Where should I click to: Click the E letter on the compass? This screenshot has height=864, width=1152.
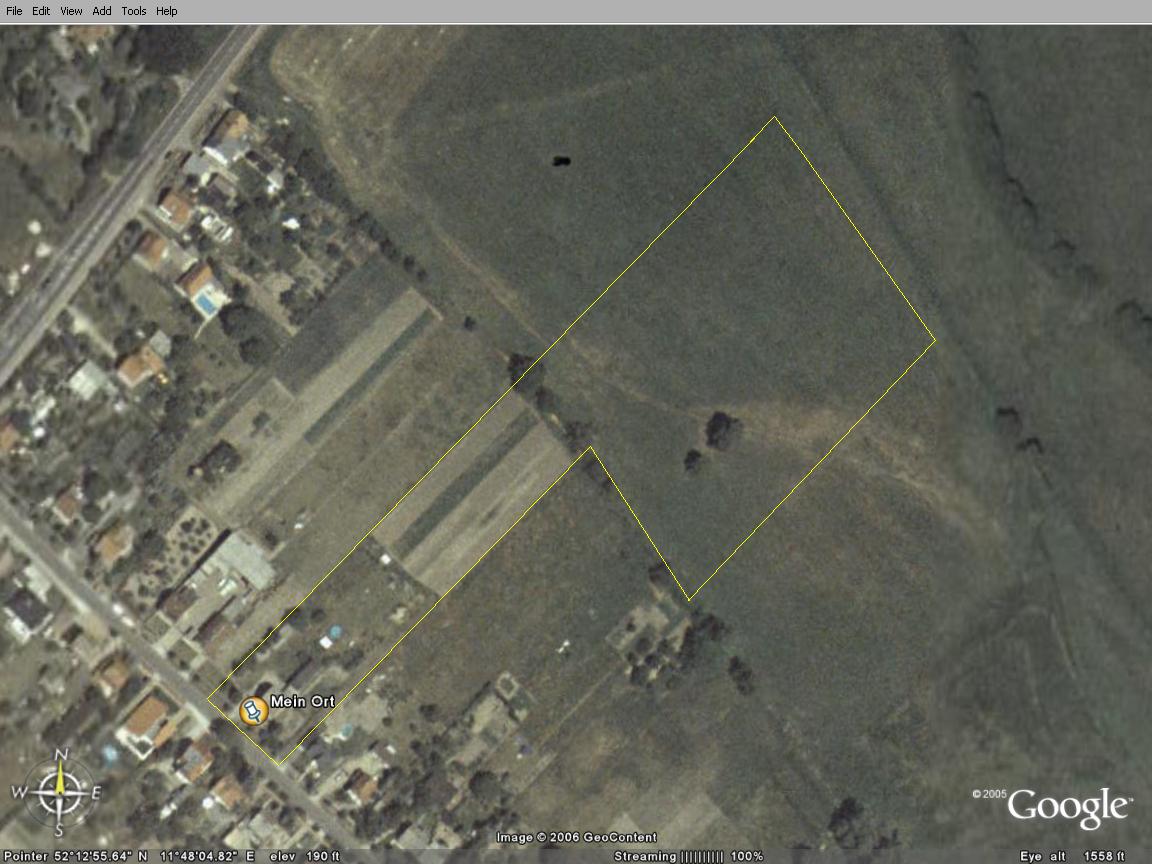tap(96, 793)
